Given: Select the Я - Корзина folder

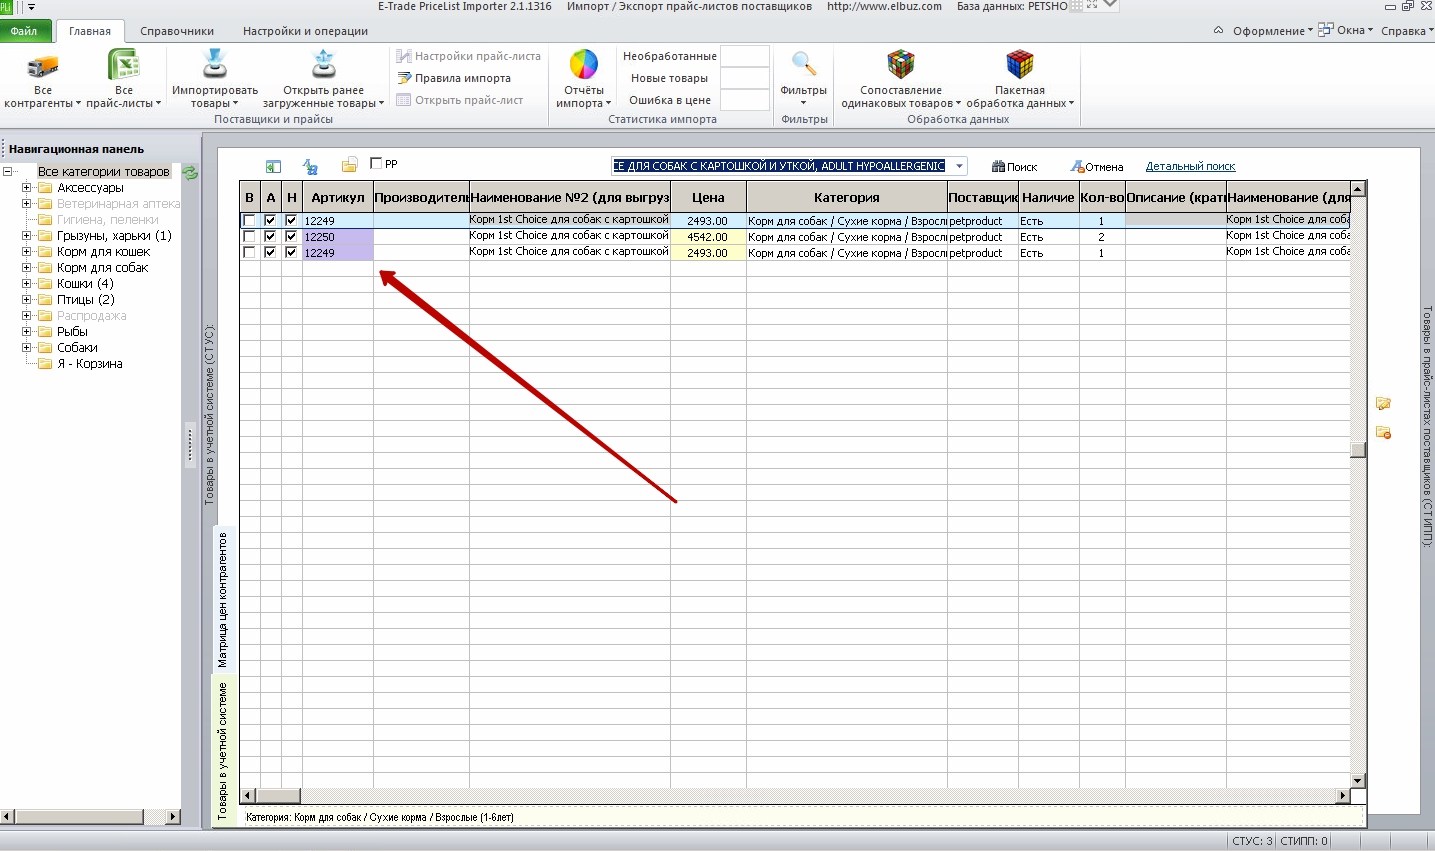Looking at the screenshot, I should (89, 364).
